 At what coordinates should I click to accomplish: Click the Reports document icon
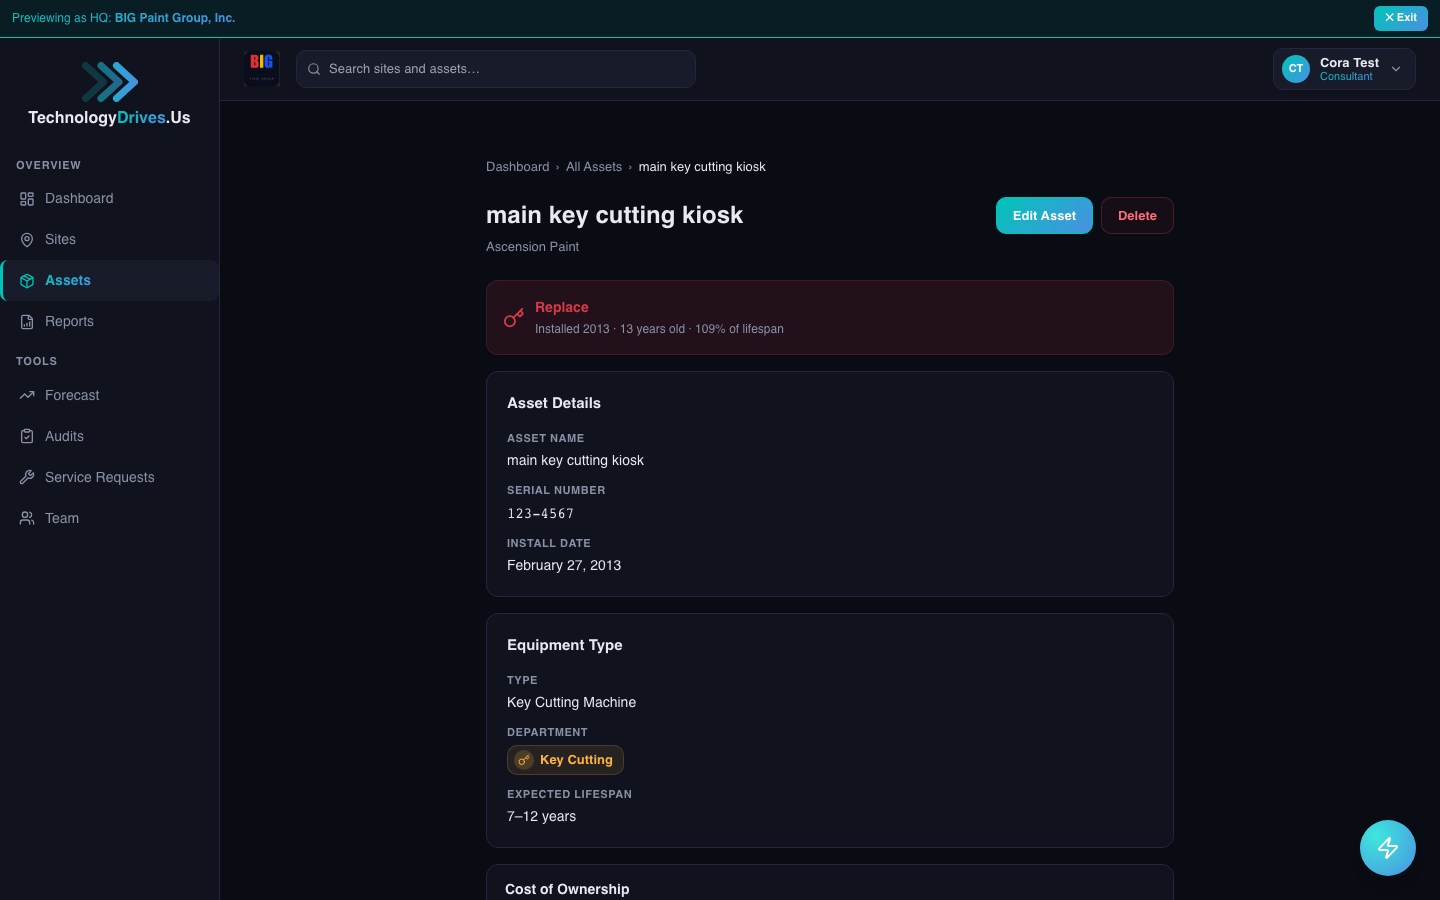(x=27, y=322)
